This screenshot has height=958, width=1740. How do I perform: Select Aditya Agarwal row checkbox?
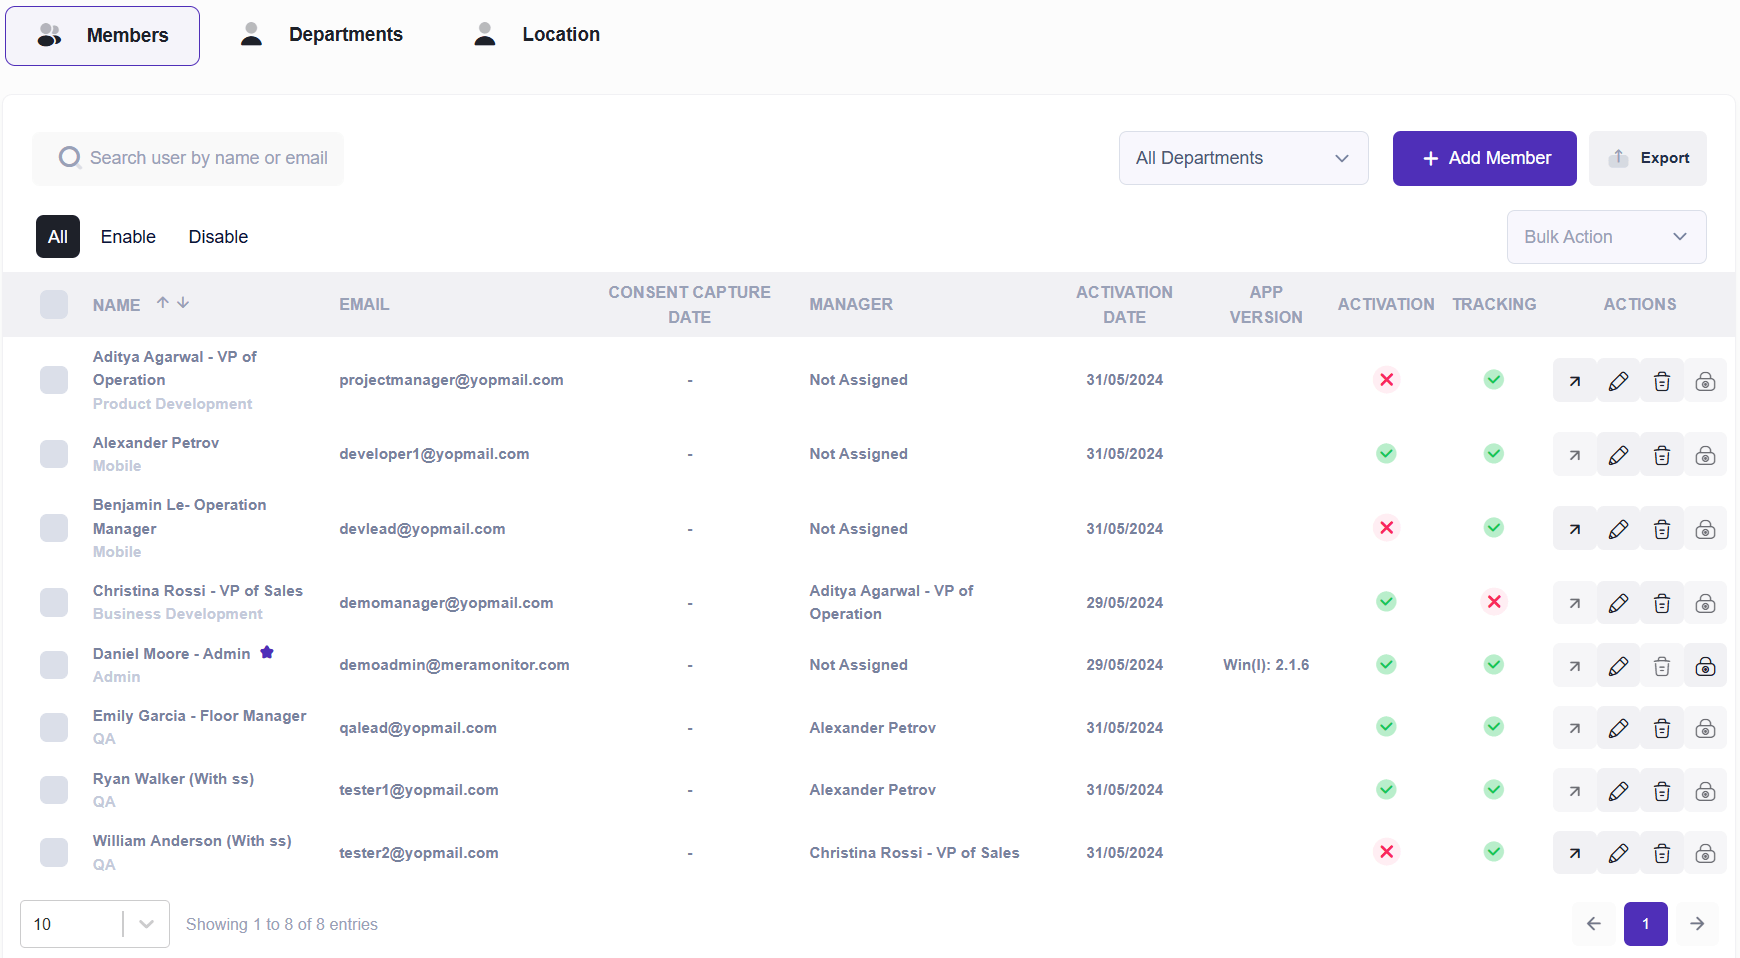pos(54,380)
